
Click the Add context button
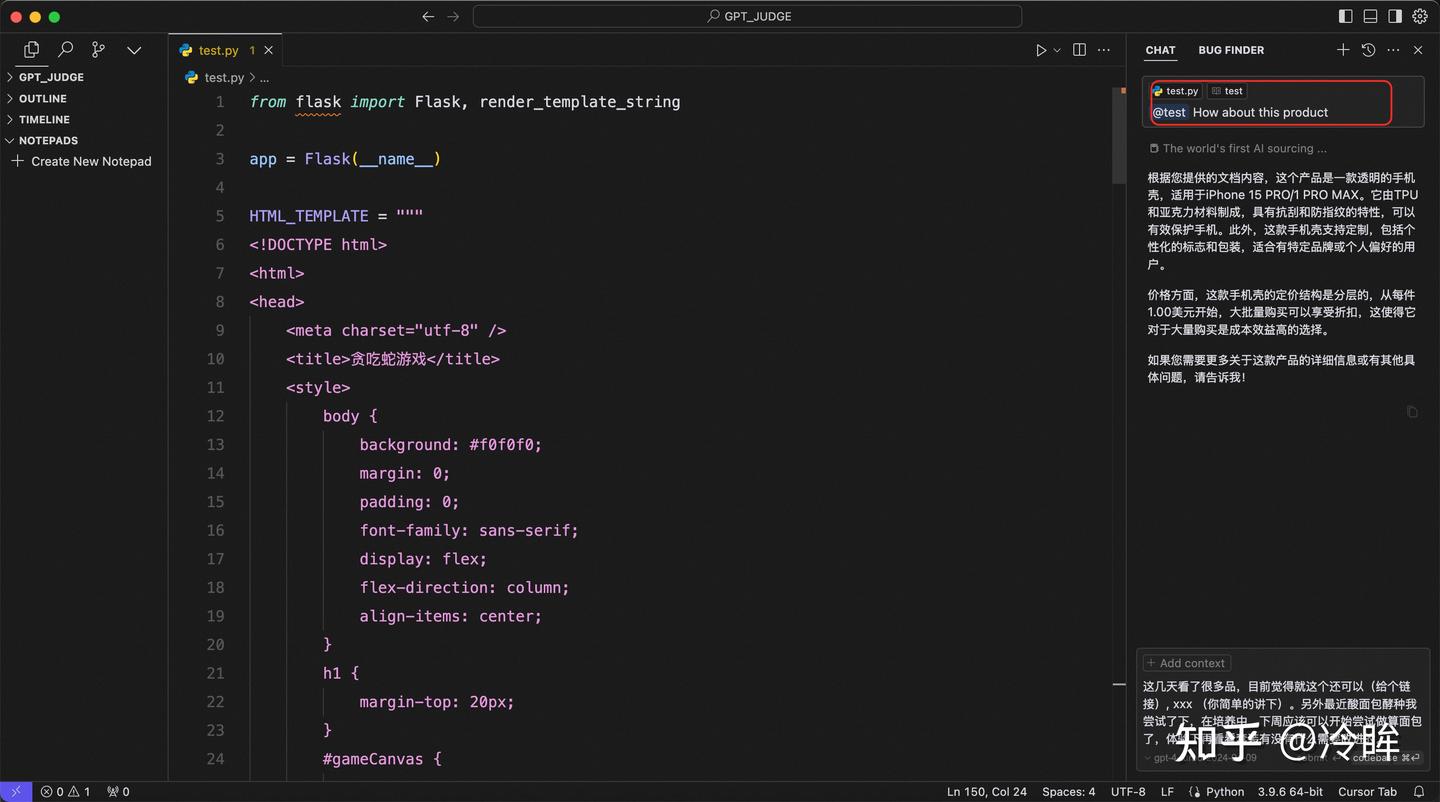pos(1186,662)
